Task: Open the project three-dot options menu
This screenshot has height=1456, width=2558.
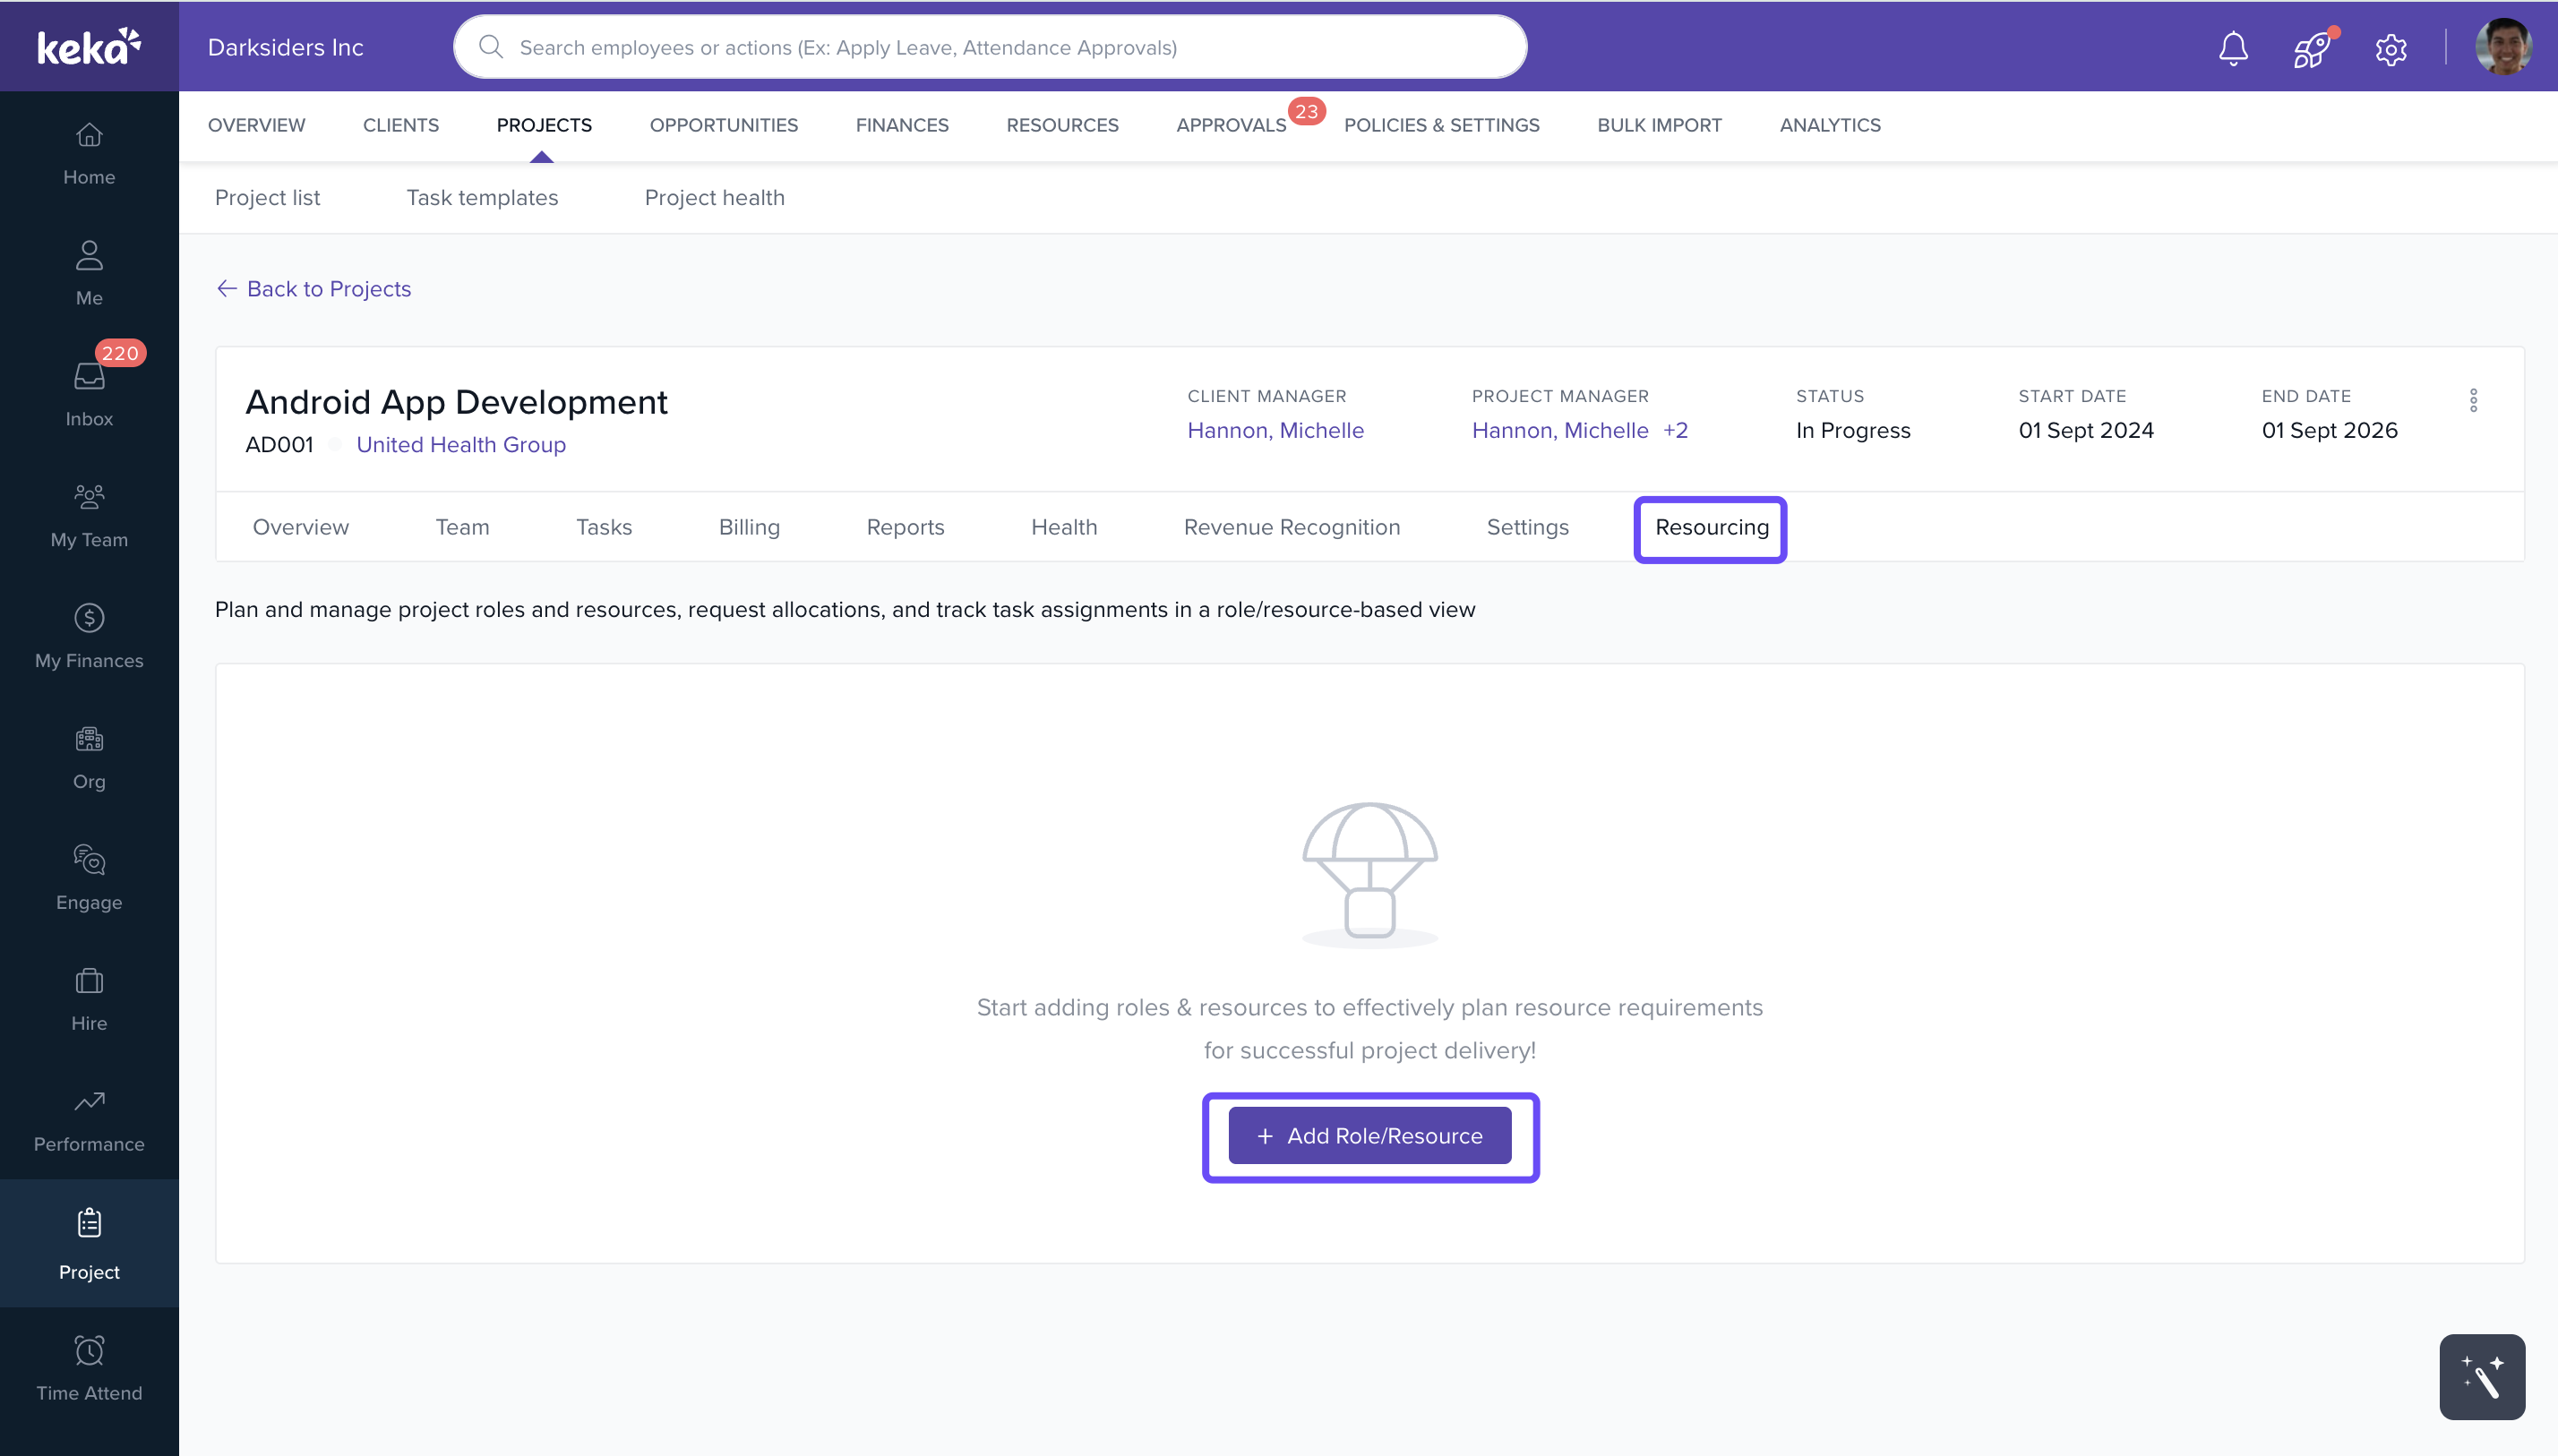Action: (x=2473, y=400)
